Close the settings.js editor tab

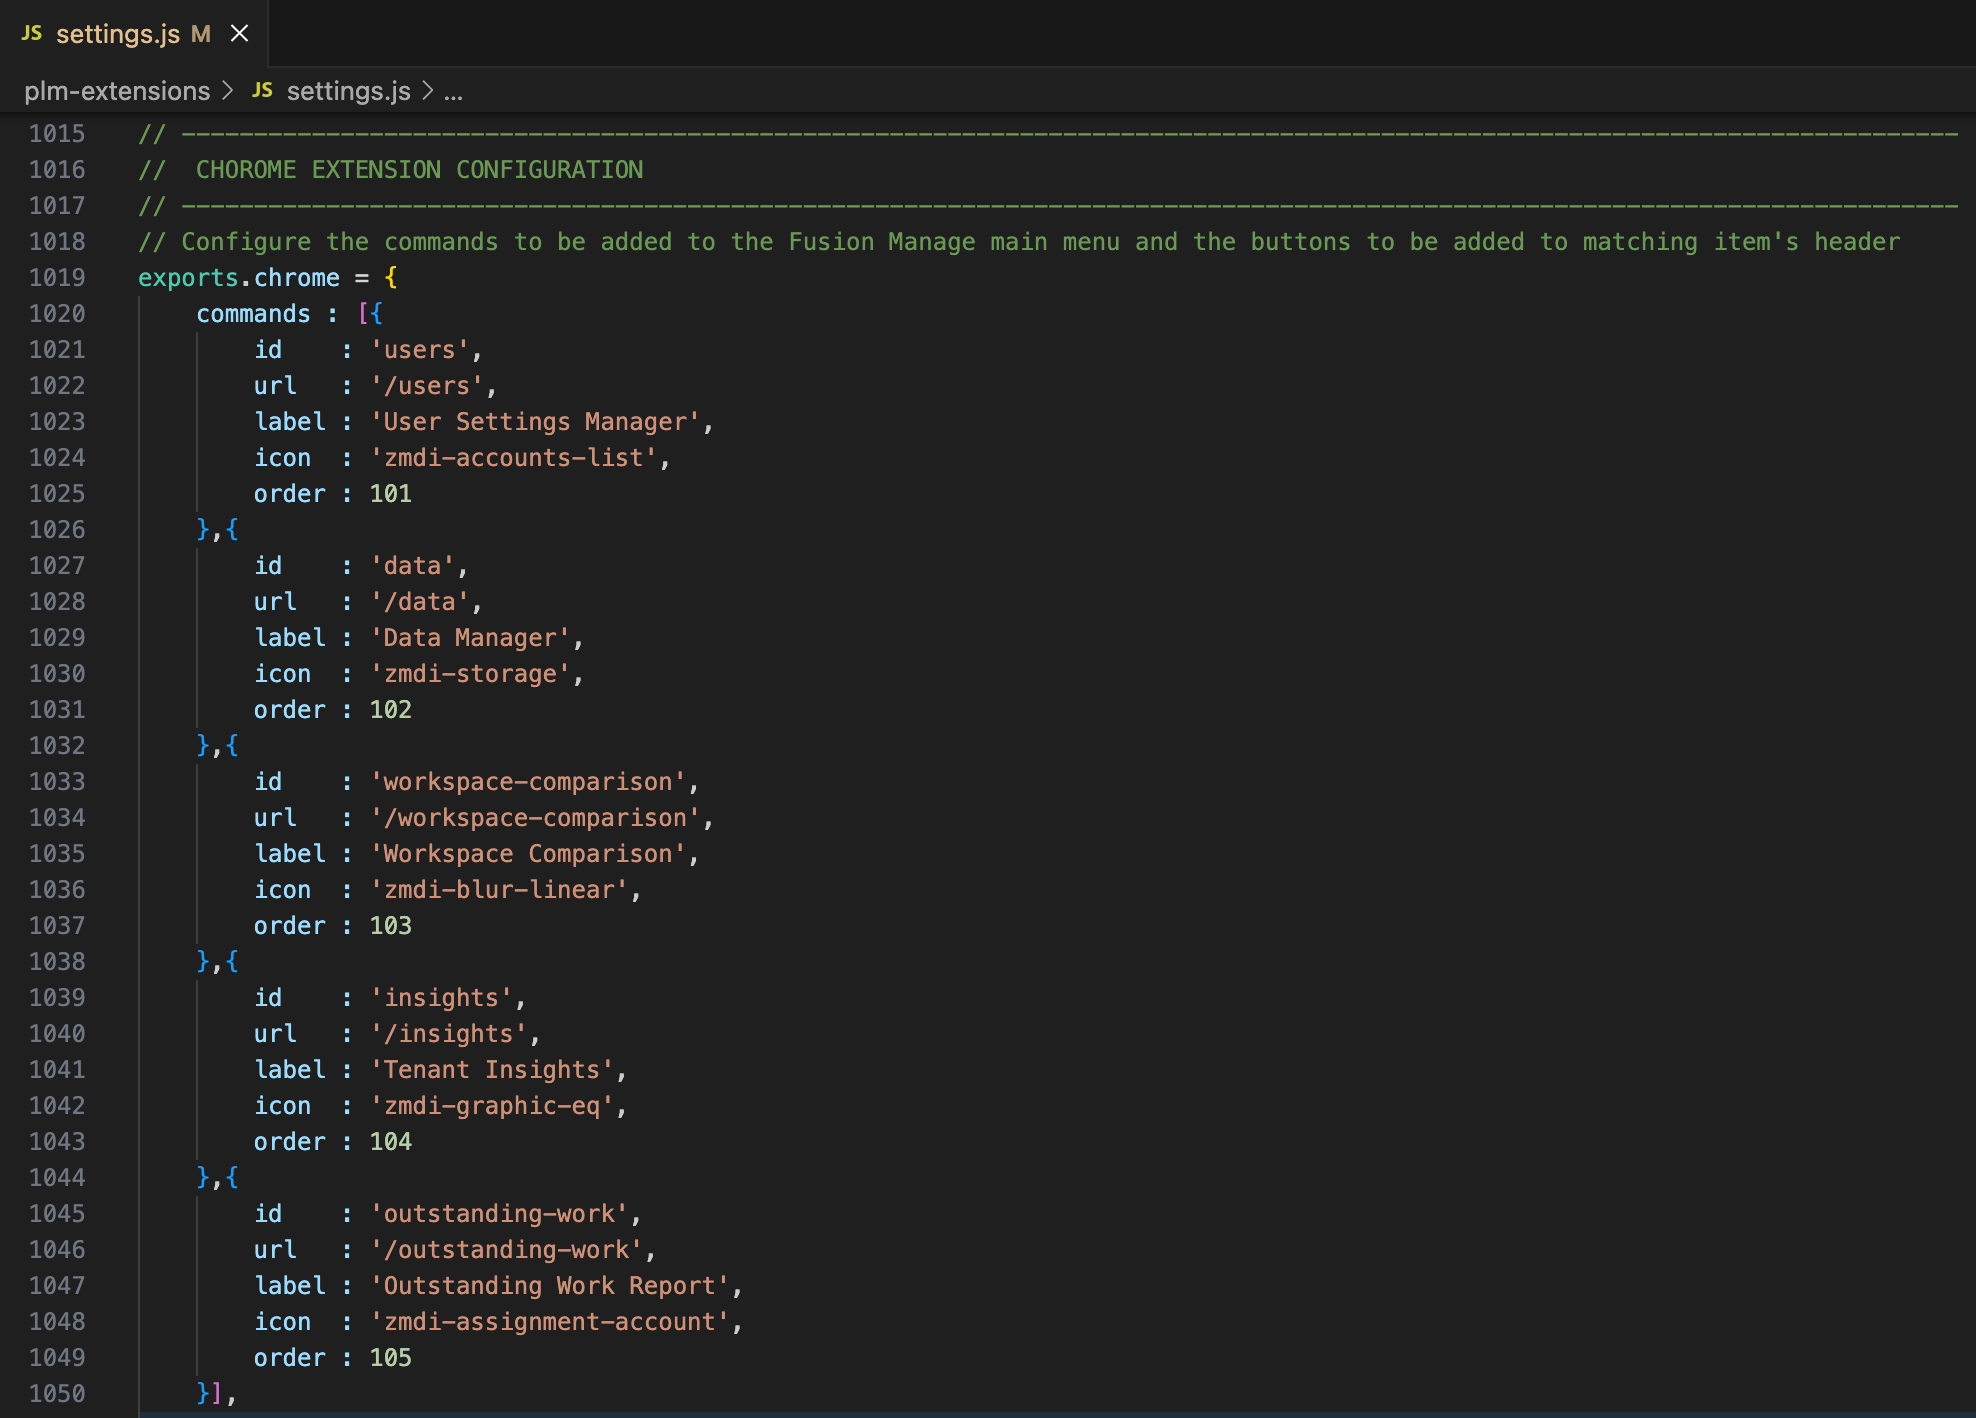coord(239,34)
